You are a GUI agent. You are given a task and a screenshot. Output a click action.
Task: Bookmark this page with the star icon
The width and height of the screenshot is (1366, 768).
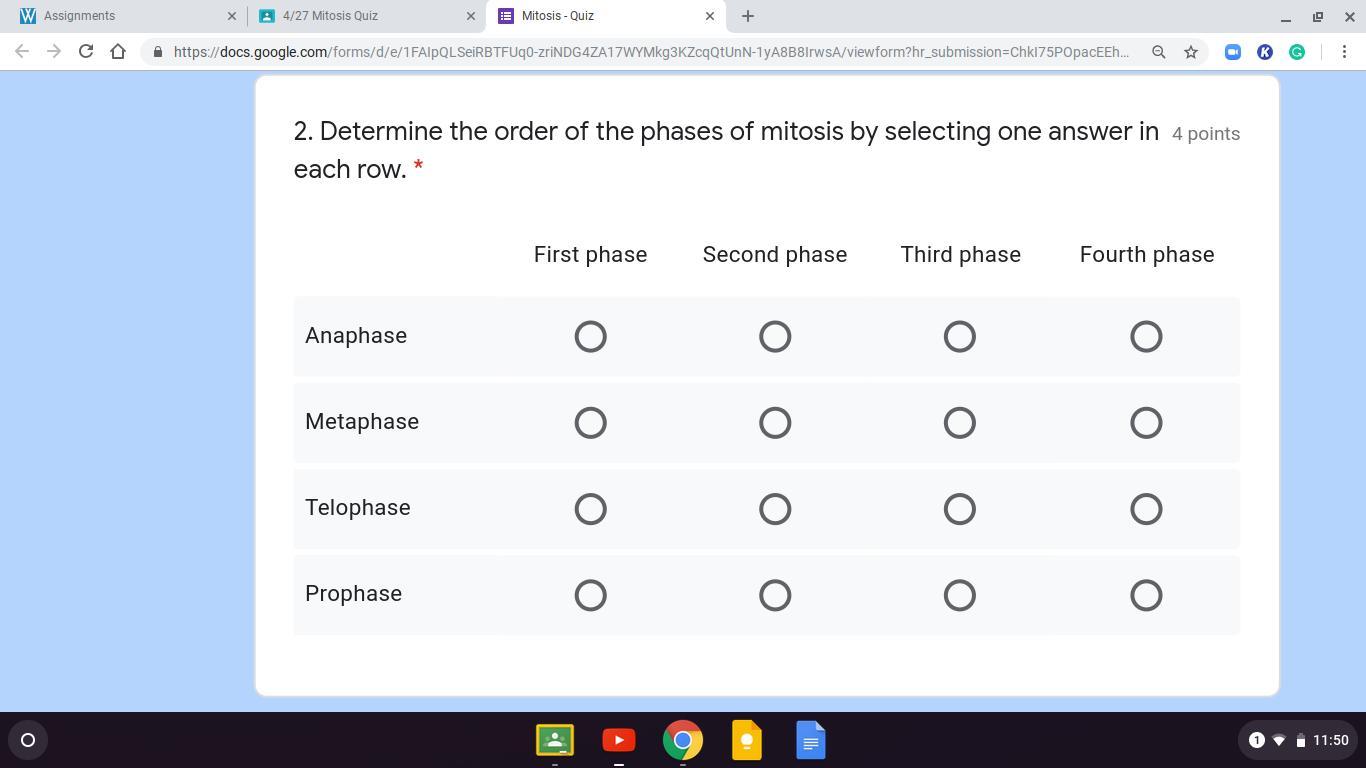point(1191,52)
